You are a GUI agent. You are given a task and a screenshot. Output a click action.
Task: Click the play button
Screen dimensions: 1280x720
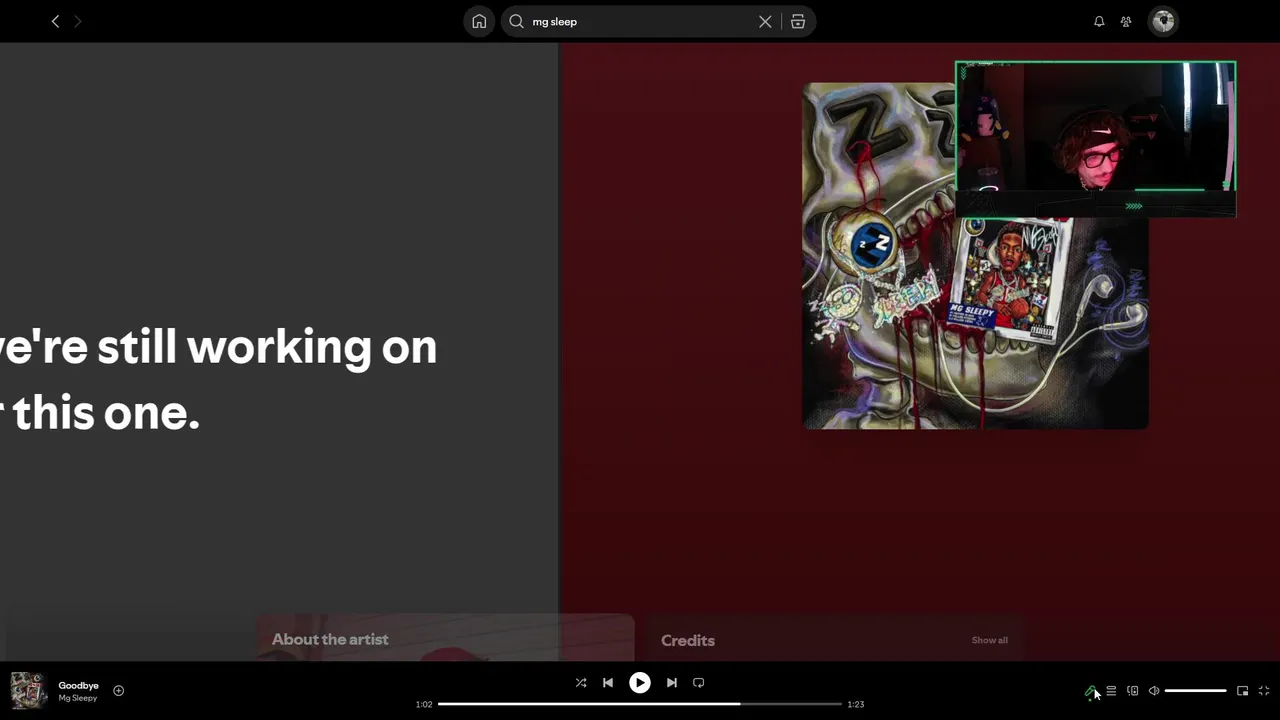(640, 682)
